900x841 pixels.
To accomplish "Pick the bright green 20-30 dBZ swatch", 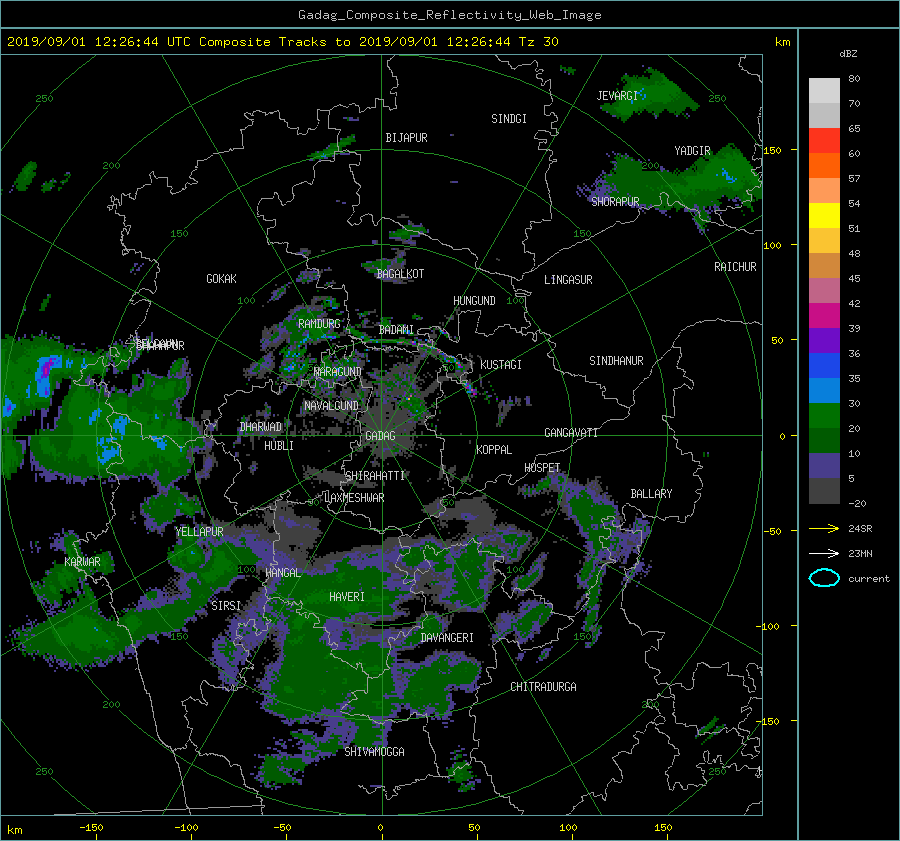I will (x=824, y=415).
